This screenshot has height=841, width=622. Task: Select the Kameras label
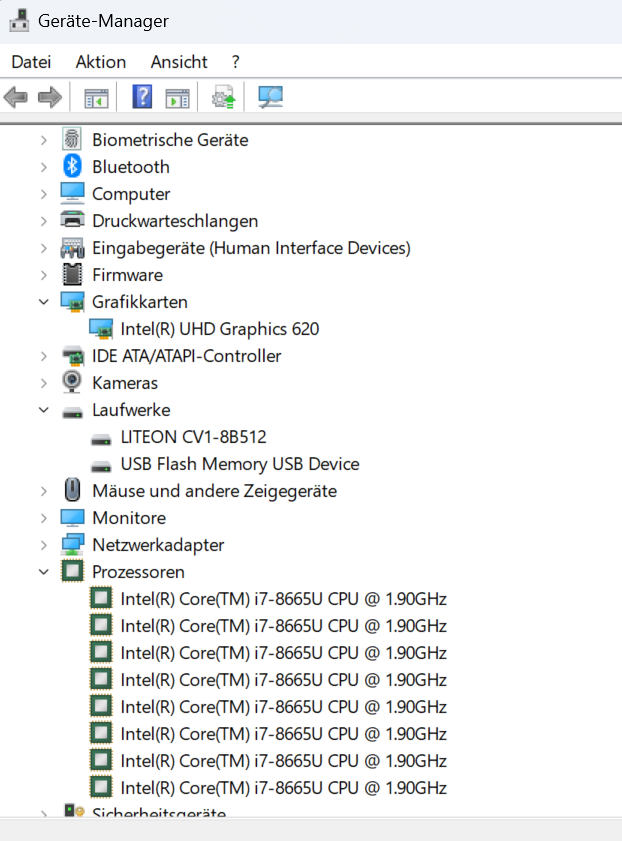125,383
